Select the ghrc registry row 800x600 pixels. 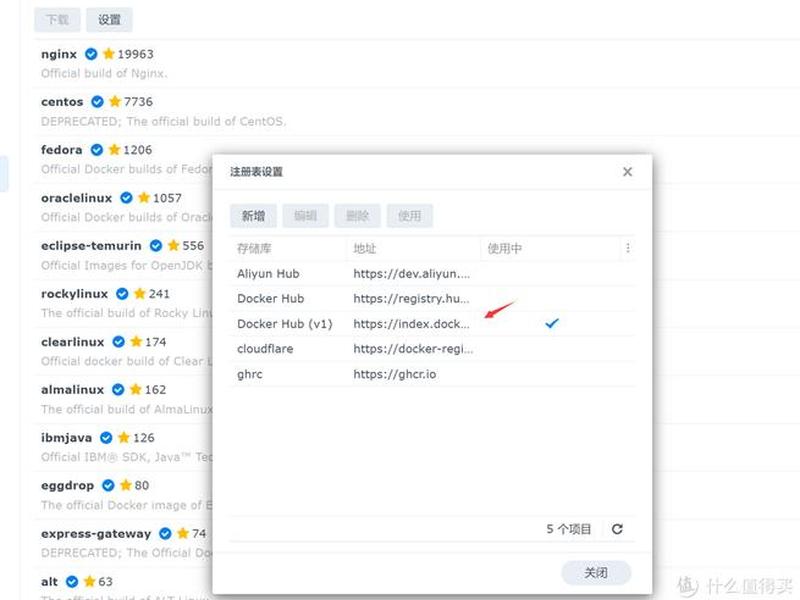433,374
